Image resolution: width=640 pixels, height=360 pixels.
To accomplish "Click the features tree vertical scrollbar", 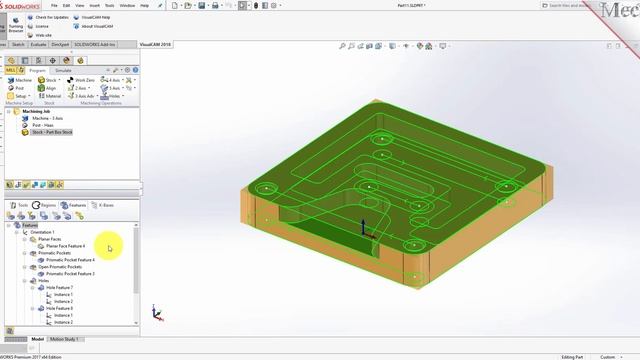I will [136, 261].
